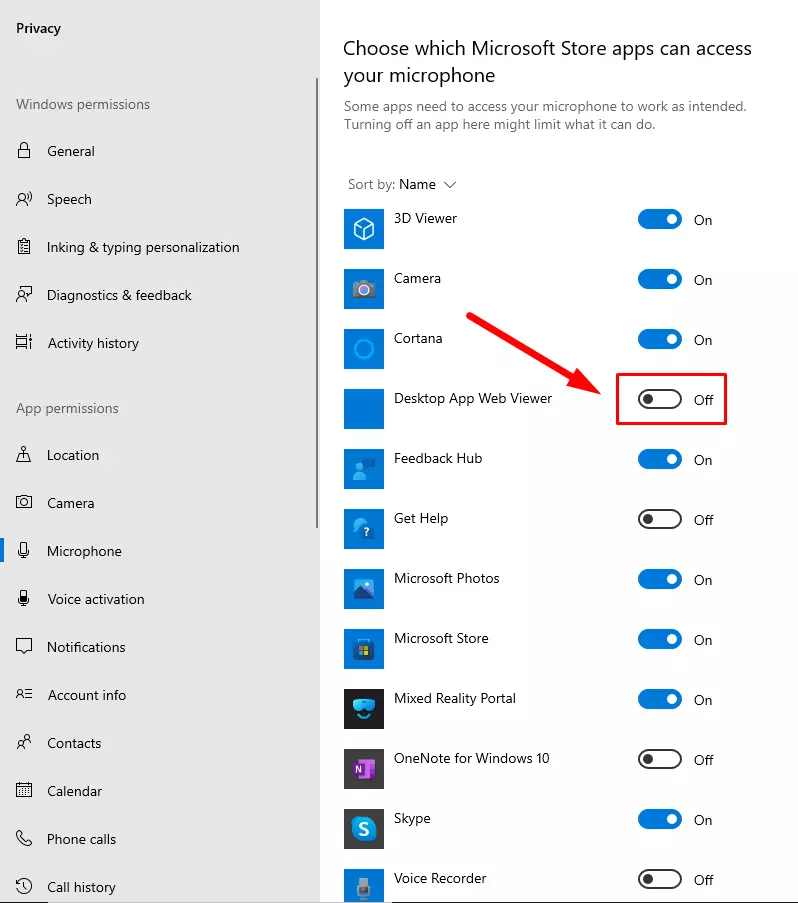Enable OneNote for Windows 10 microphone toggle
Viewport: 798px width, 903px height.
[660, 759]
